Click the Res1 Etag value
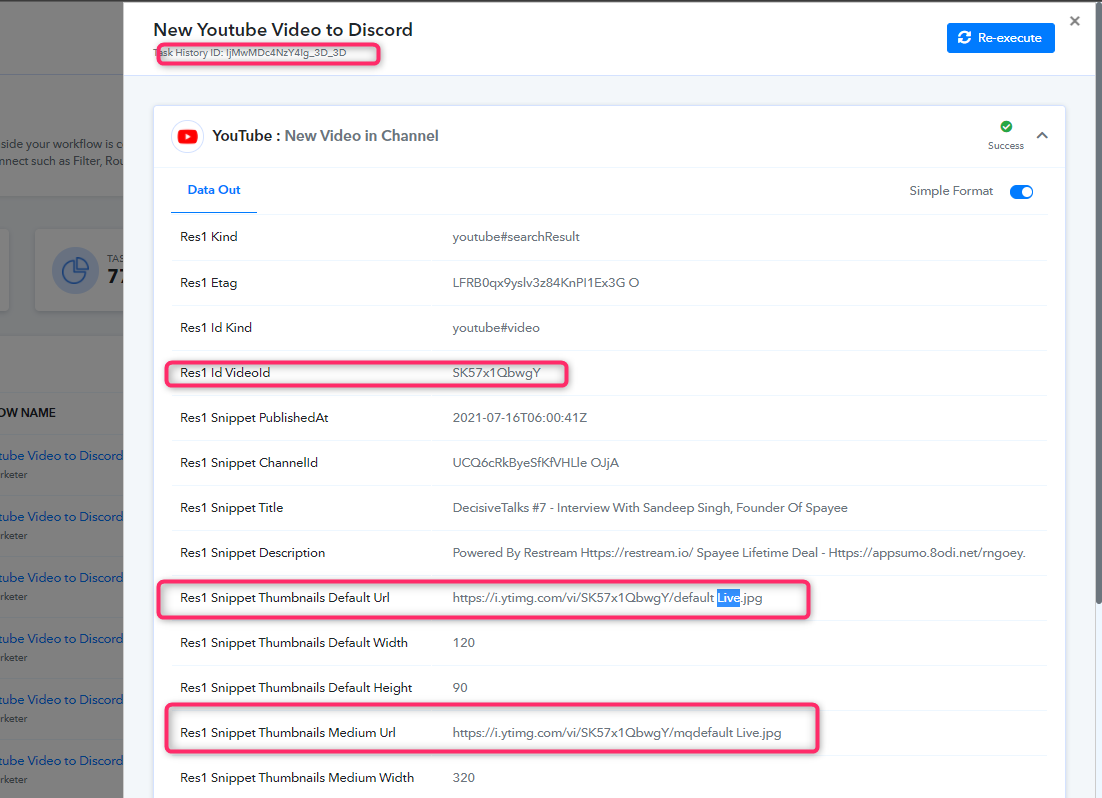Screen dimensions: 1102x798 pyautogui.click(x=545, y=283)
